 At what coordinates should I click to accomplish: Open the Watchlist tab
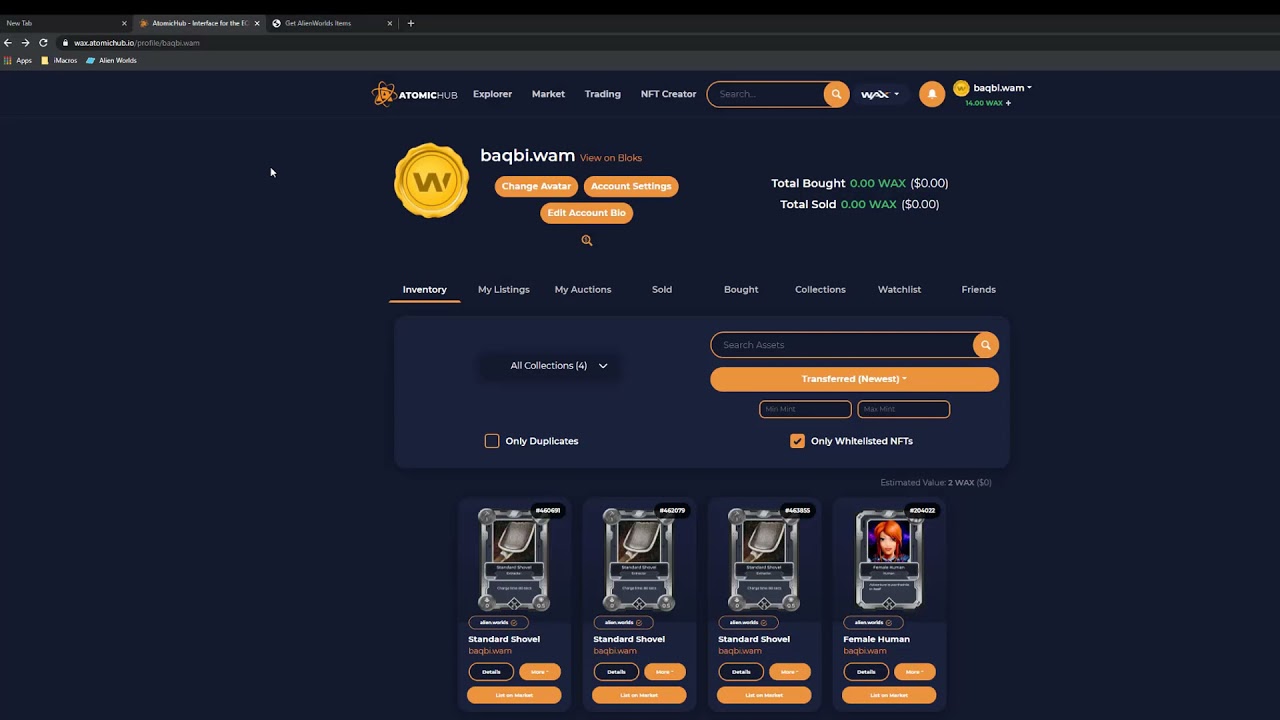[899, 289]
